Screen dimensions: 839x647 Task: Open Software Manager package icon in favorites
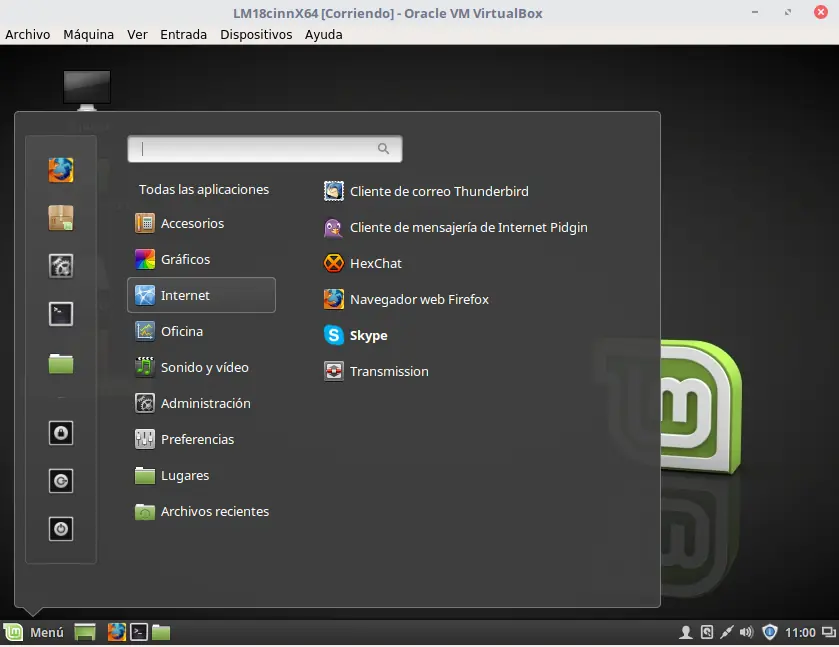[x=61, y=218]
